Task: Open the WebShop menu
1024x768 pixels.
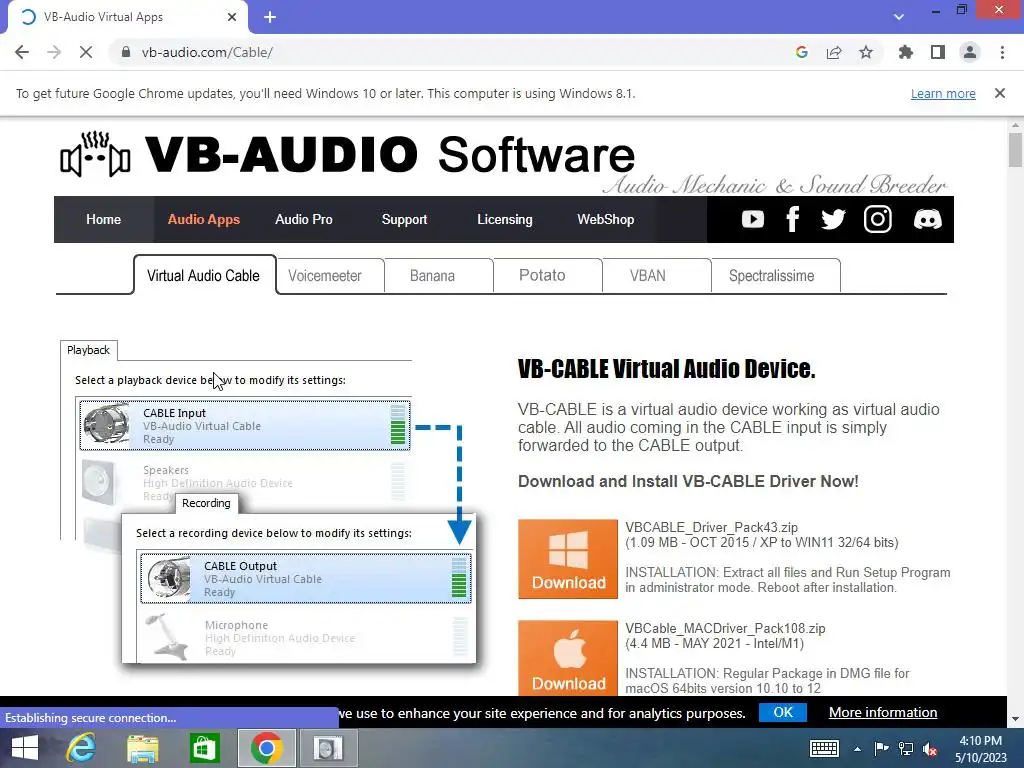Action: 605,219
